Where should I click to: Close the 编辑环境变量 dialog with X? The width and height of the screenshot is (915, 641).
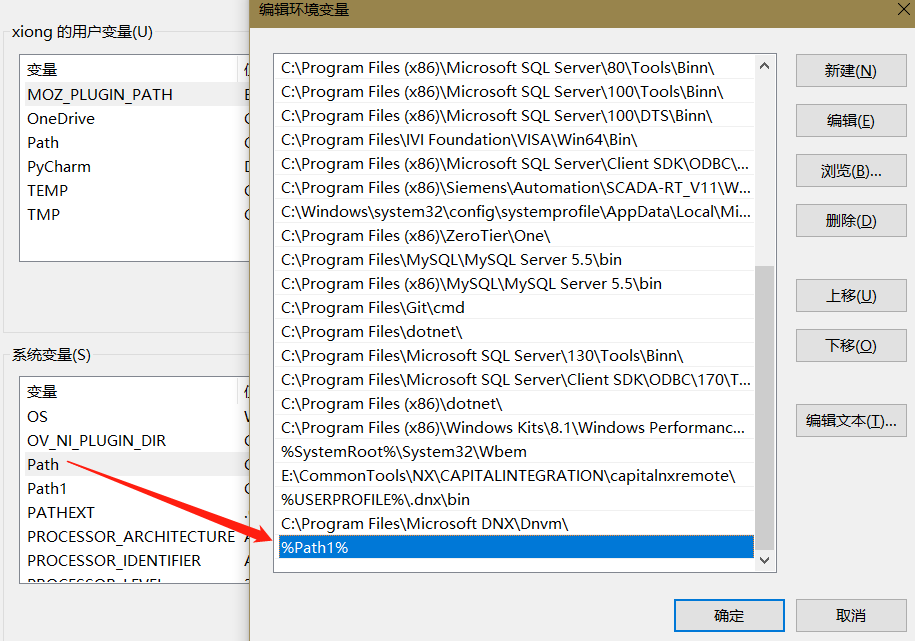(x=903, y=10)
